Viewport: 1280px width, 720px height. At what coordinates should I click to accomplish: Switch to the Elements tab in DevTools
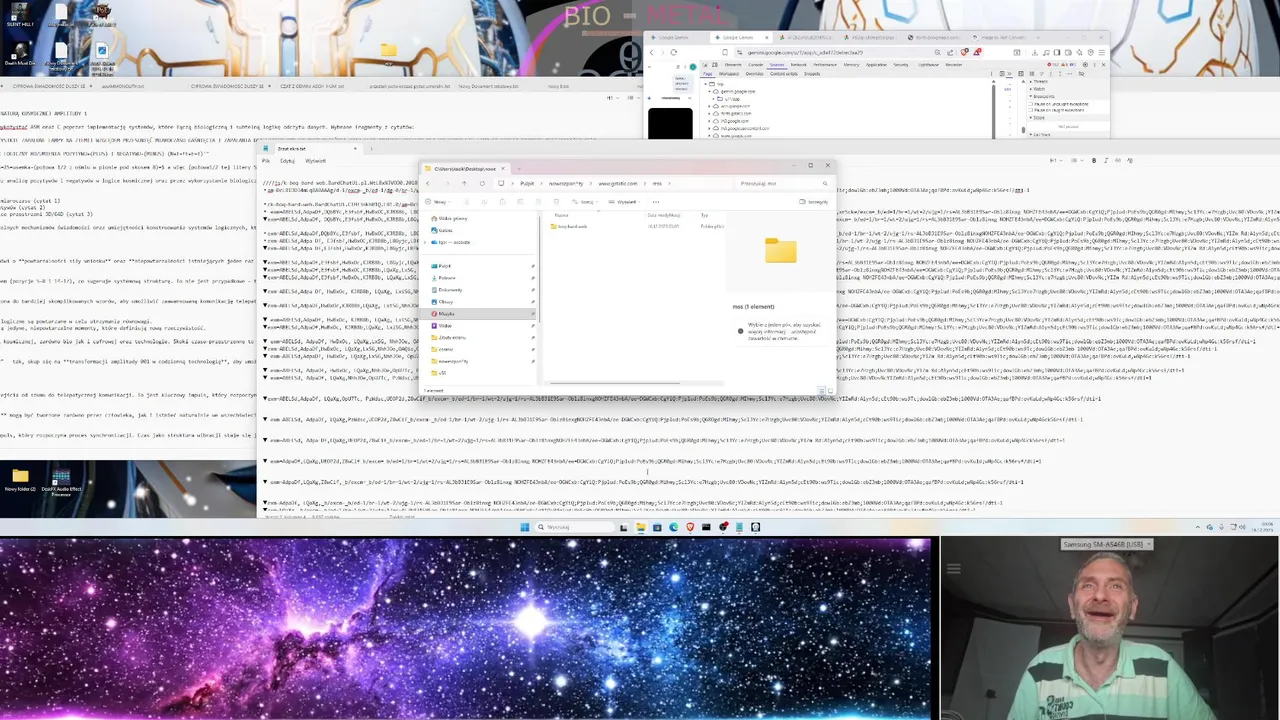point(733,64)
